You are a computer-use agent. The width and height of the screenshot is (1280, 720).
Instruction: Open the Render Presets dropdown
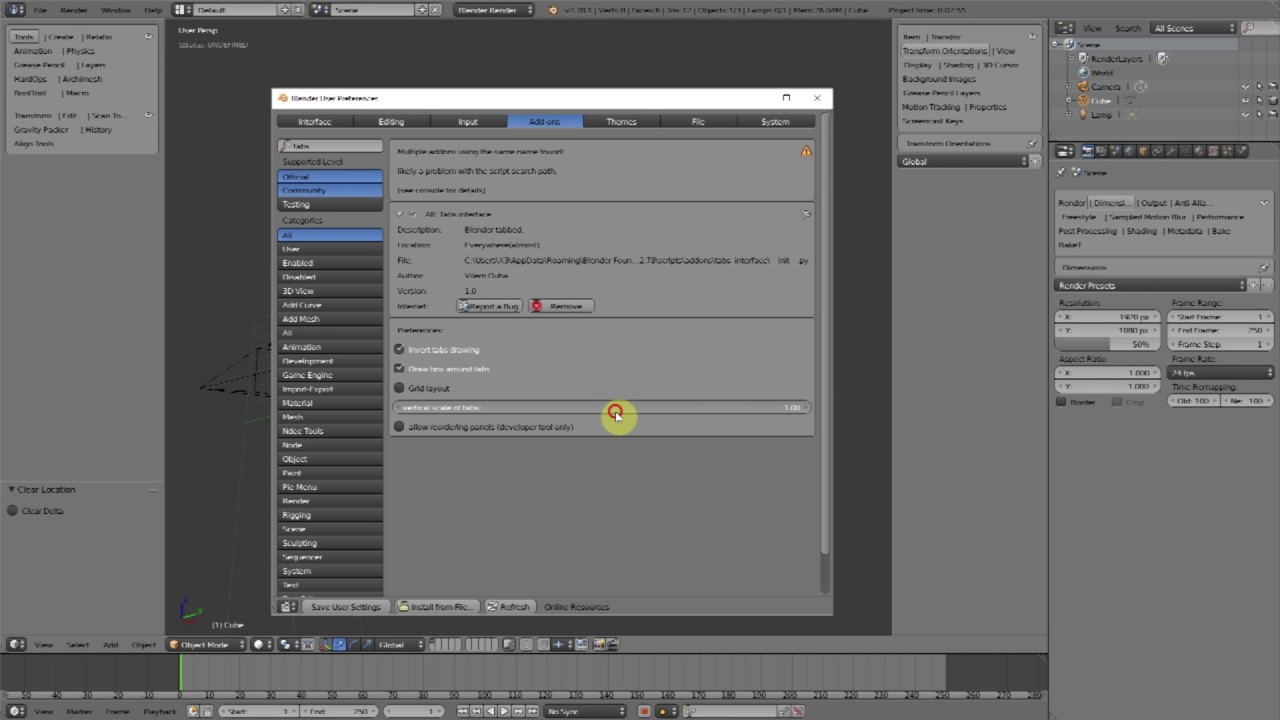pyautogui.click(x=1151, y=286)
